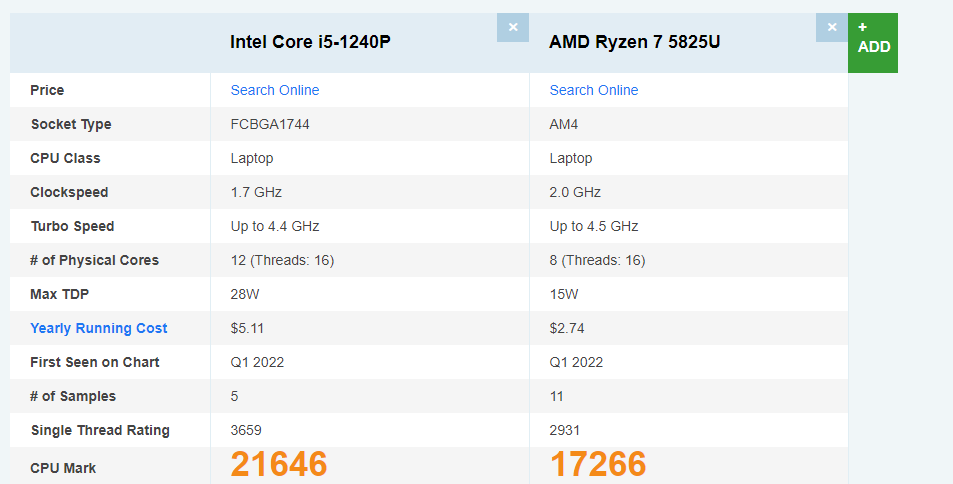Open the Yearly Running Cost link
Image resolution: width=953 pixels, height=484 pixels.
[x=98, y=328]
